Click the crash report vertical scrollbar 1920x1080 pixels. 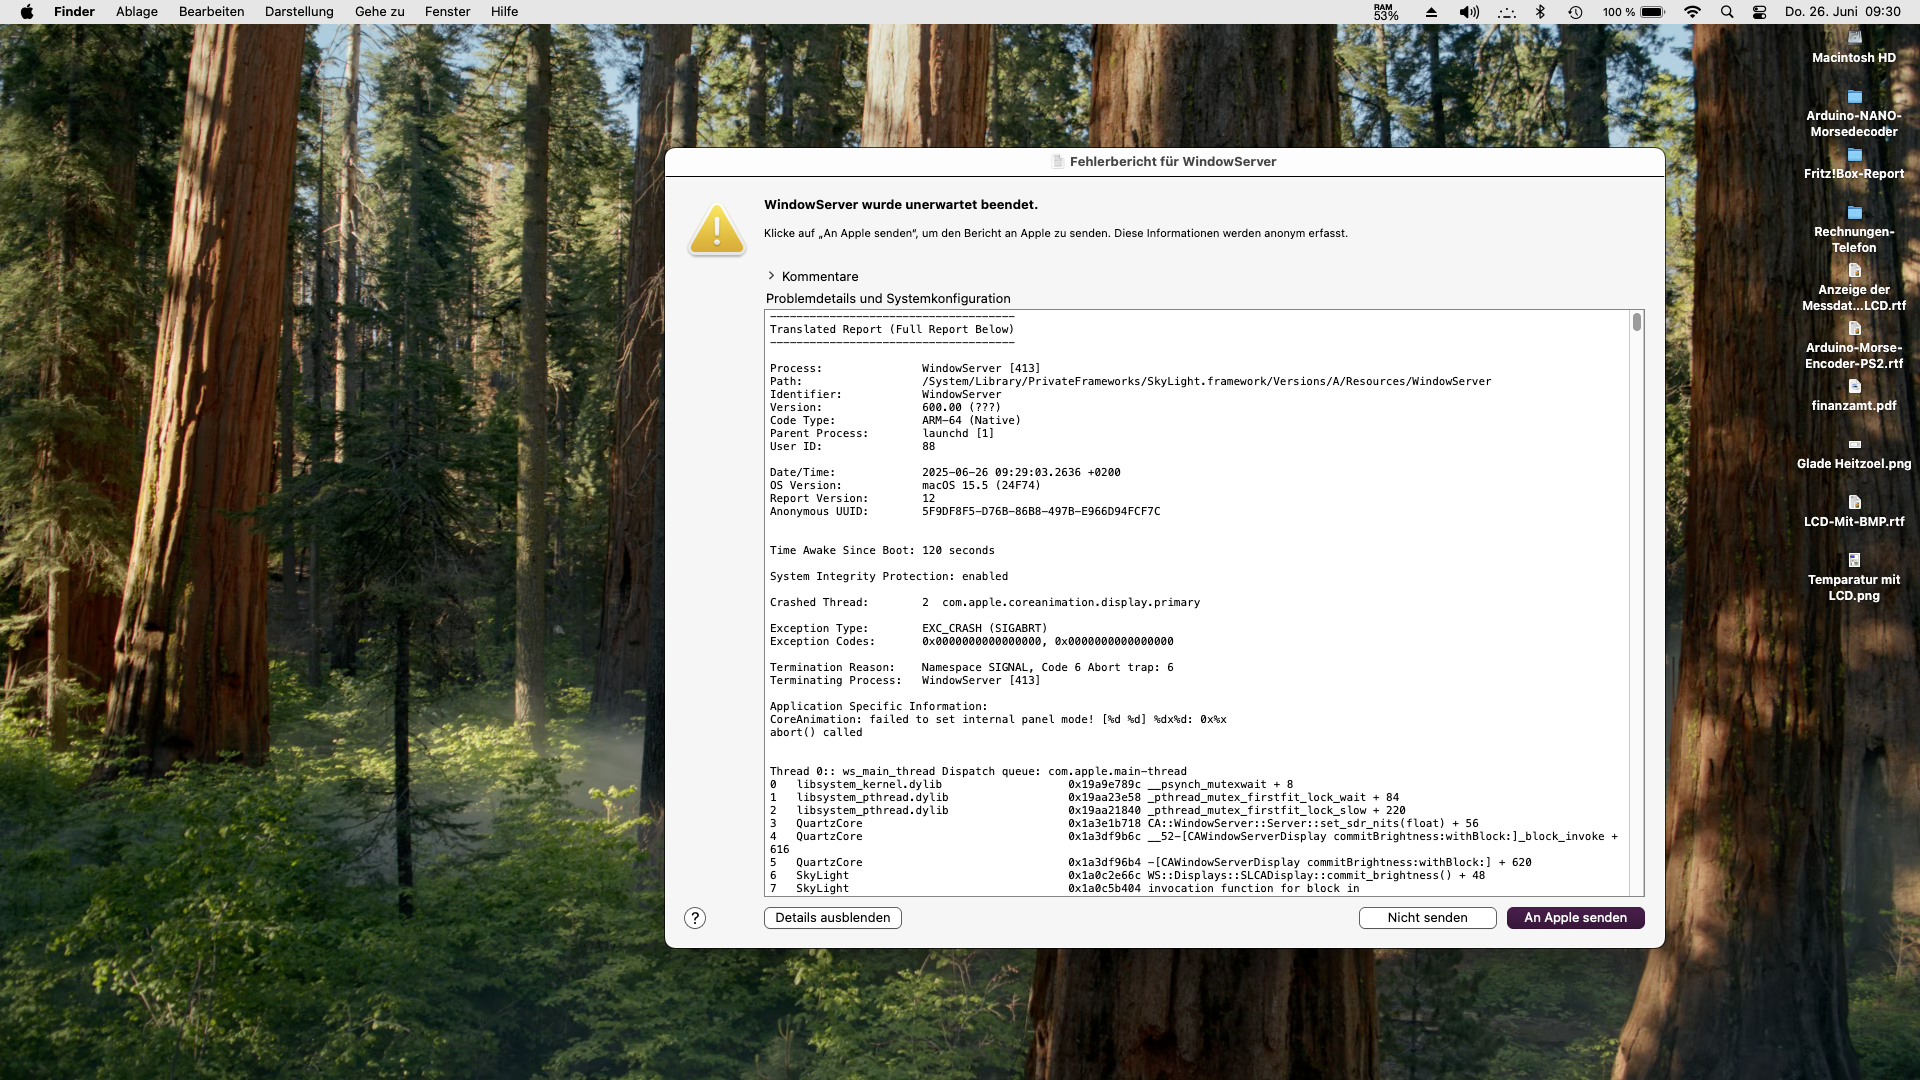pos(1637,322)
